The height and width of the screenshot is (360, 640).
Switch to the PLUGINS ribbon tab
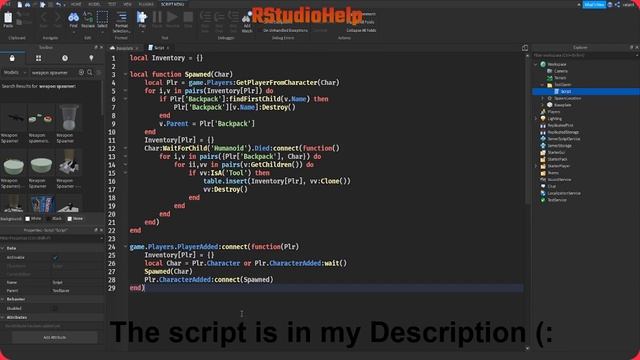click(x=146, y=4)
